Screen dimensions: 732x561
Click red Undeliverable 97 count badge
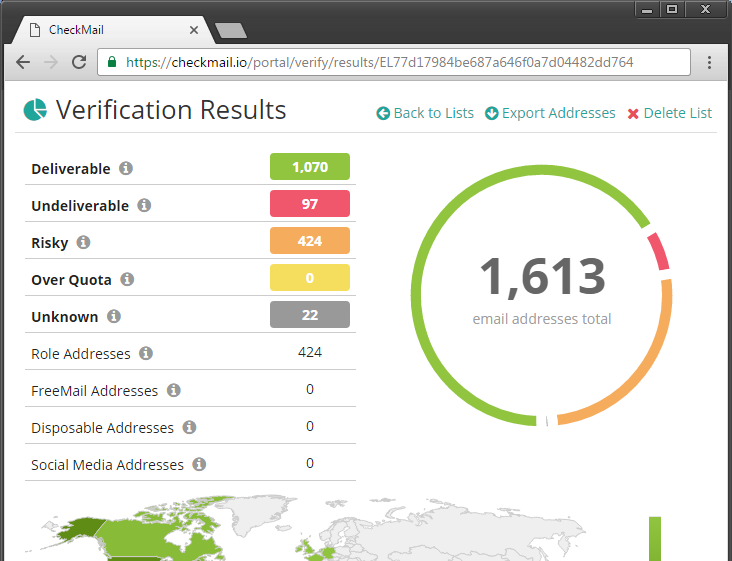click(x=309, y=204)
